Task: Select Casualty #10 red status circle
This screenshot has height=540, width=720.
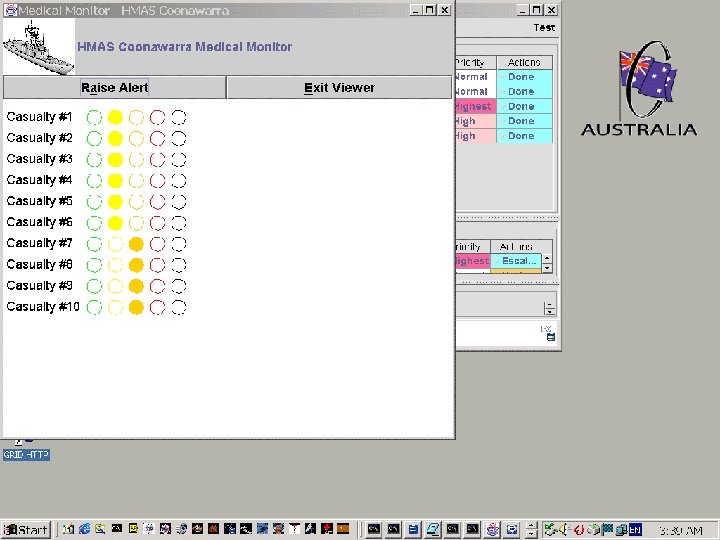Action: pyautogui.click(x=158, y=307)
